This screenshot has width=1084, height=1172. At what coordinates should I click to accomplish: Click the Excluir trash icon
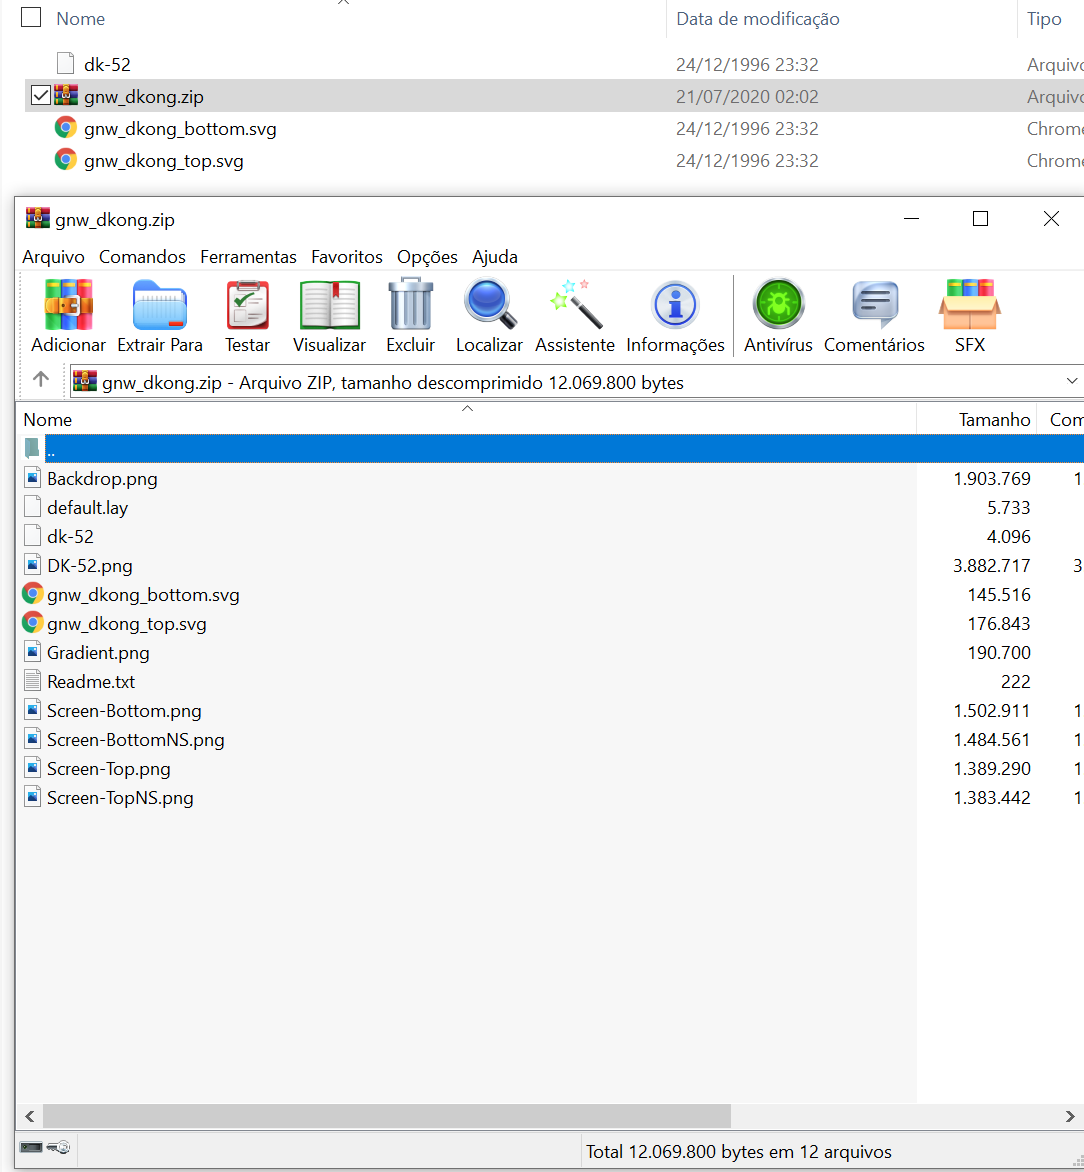tap(410, 304)
